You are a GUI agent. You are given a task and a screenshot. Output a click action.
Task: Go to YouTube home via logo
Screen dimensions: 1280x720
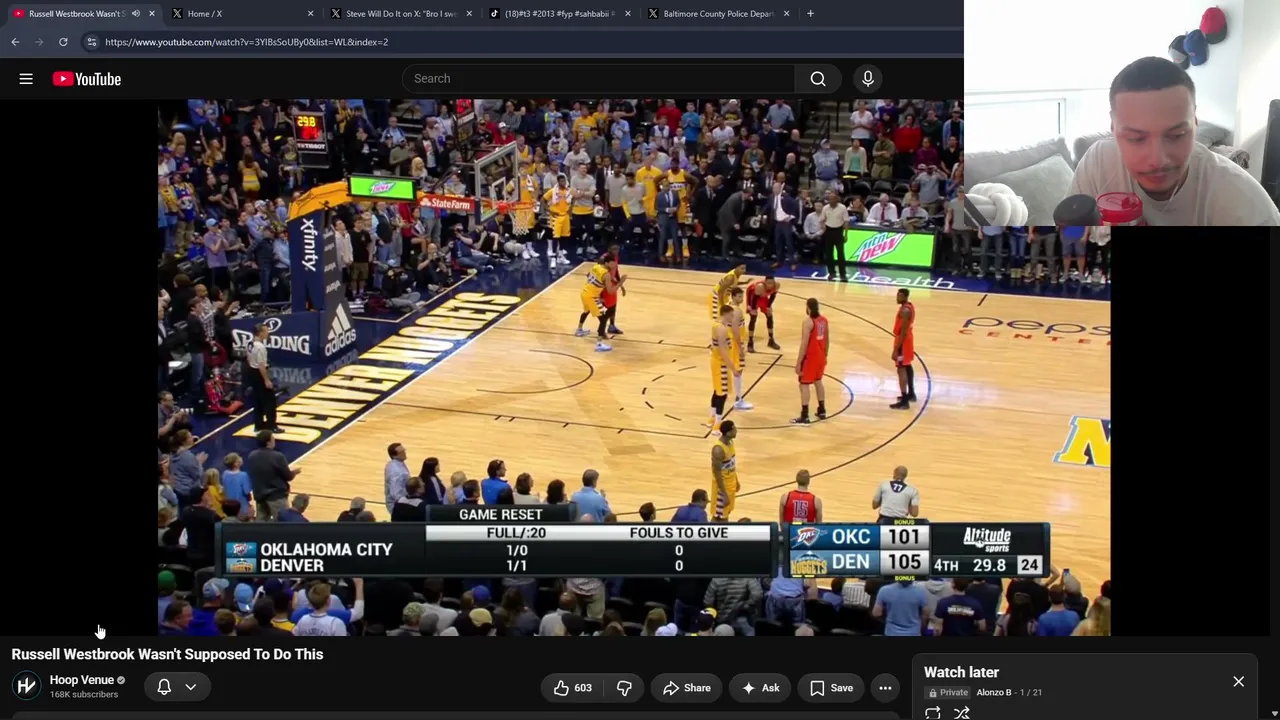[x=87, y=79]
